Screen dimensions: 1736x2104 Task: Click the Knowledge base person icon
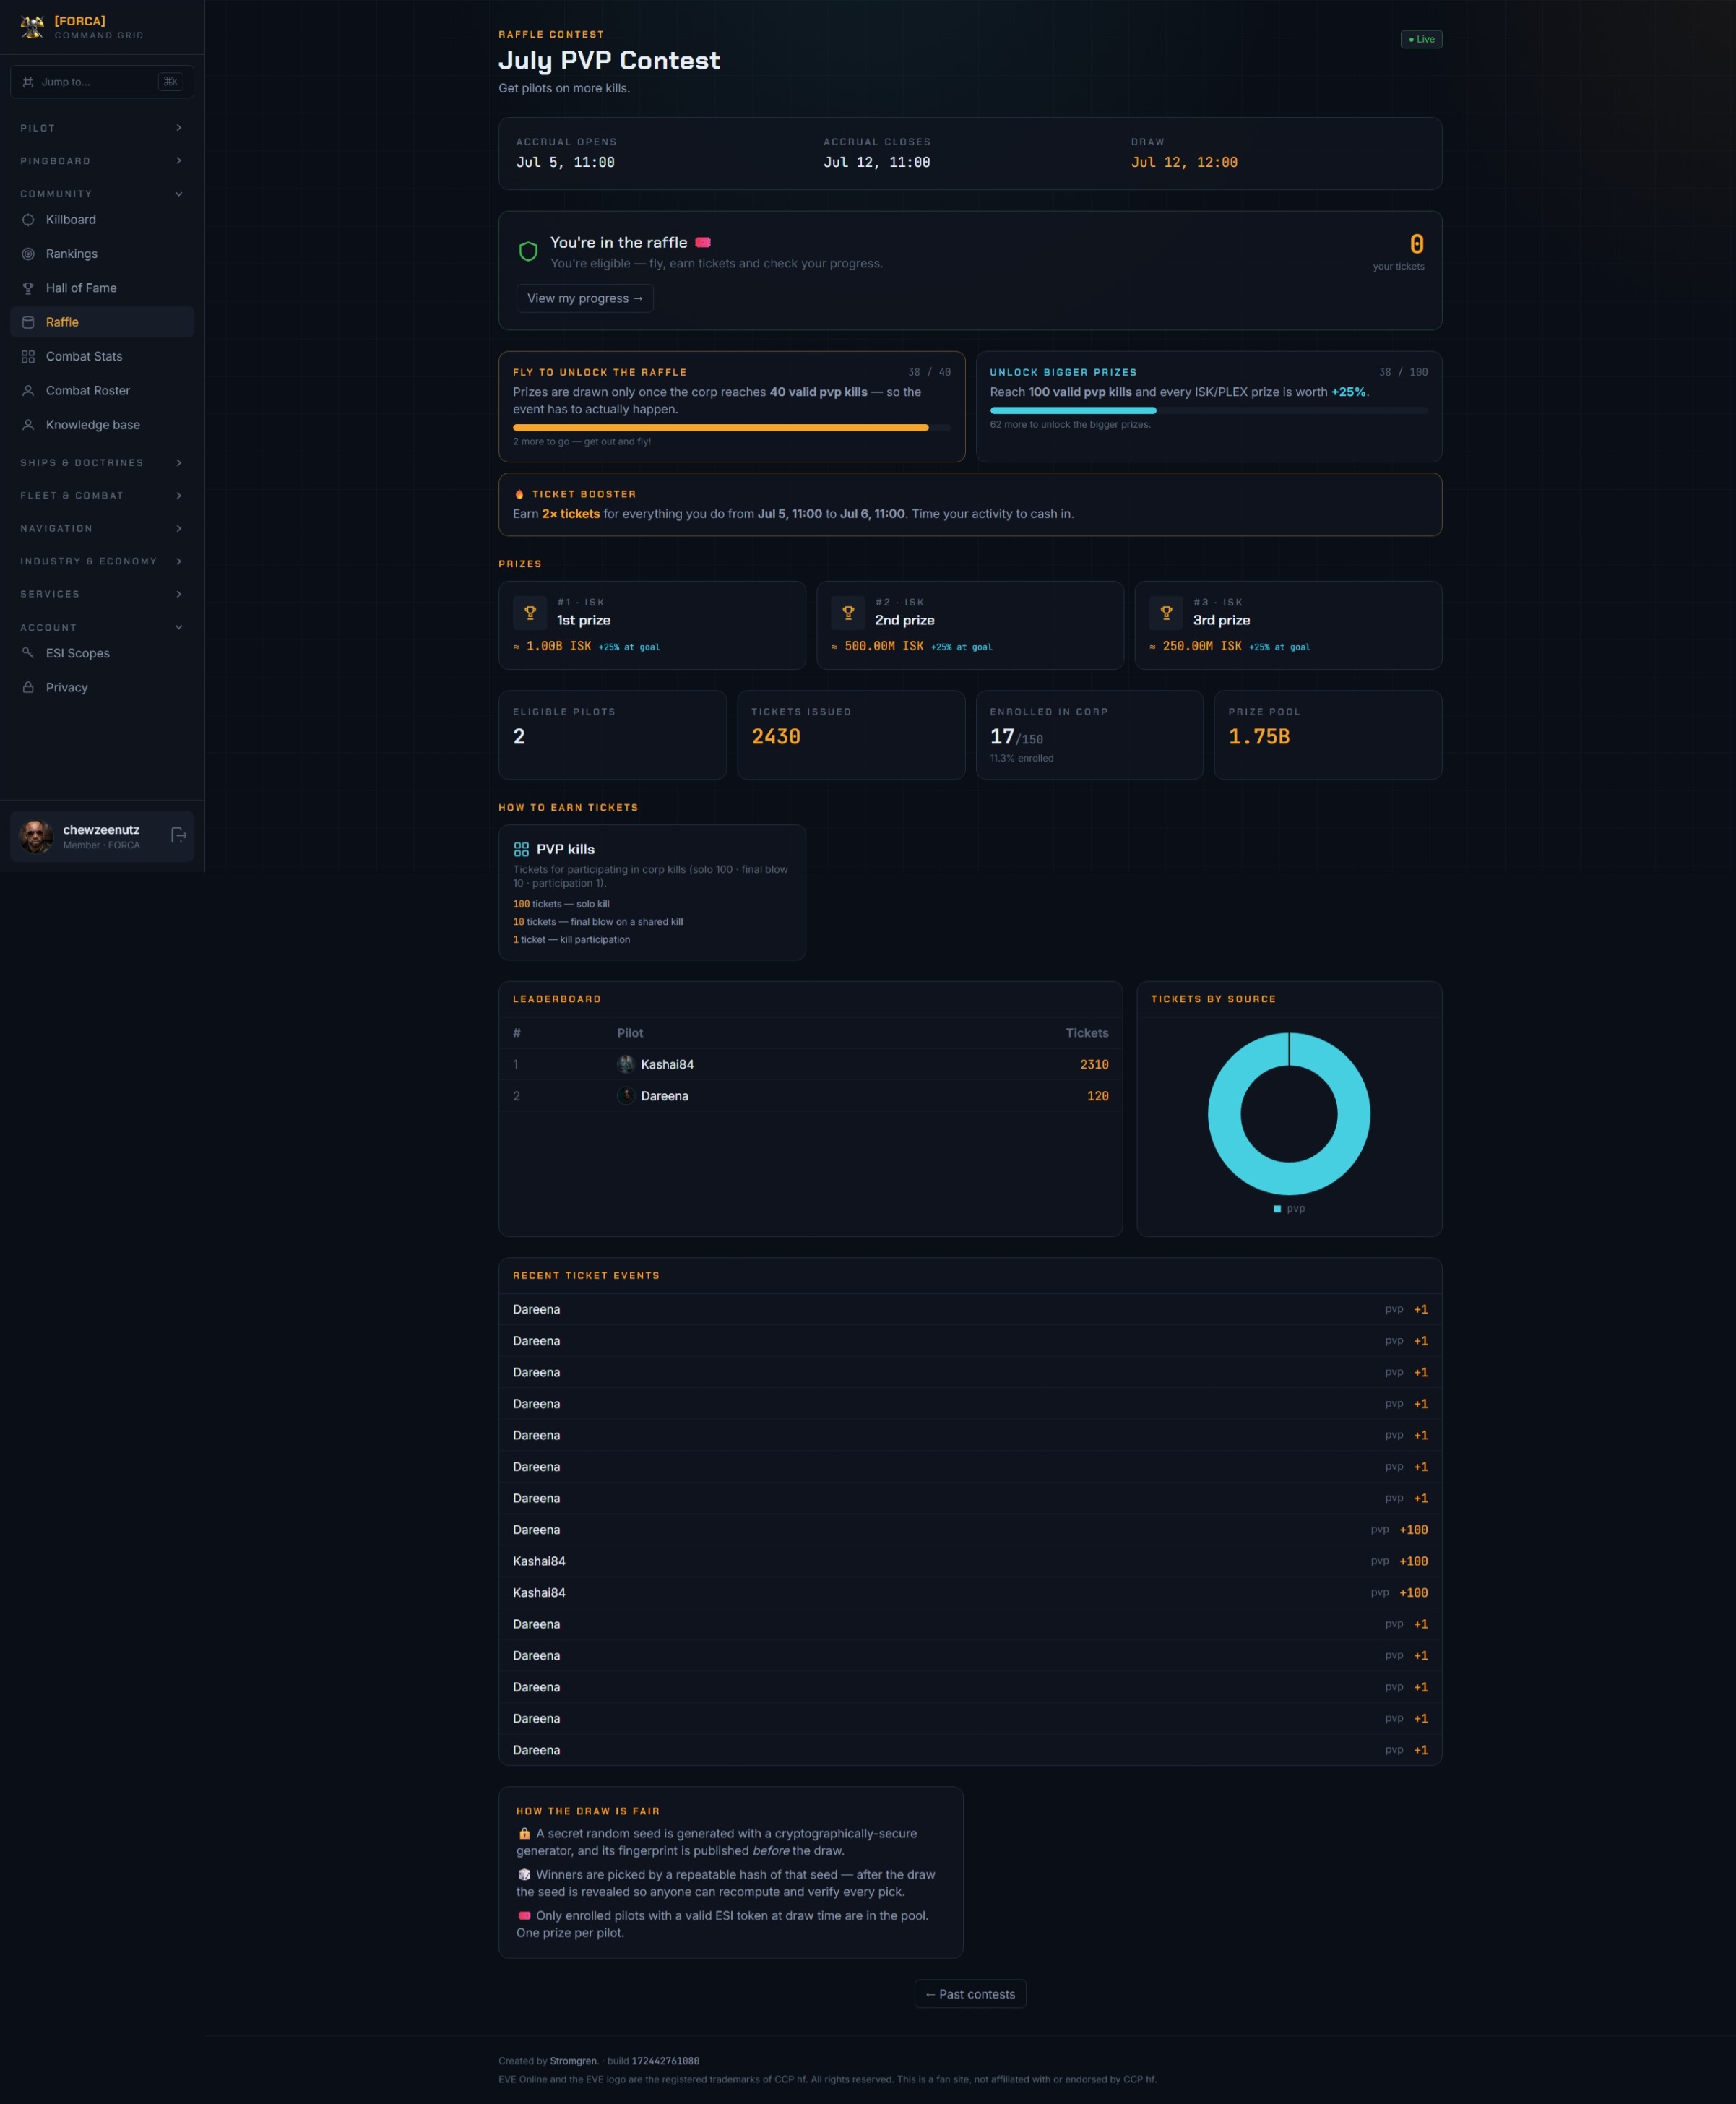coord(28,425)
